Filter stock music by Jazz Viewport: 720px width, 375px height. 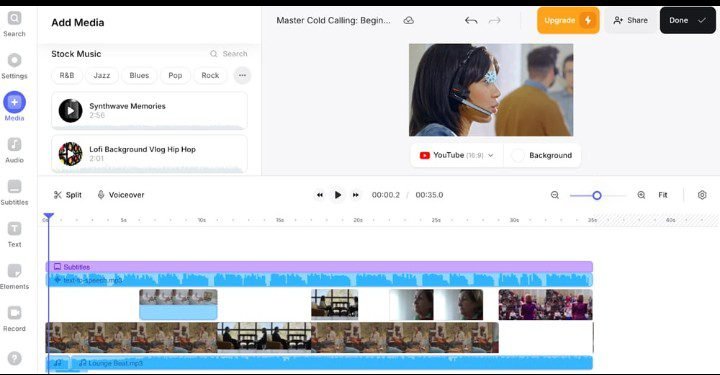(101, 75)
